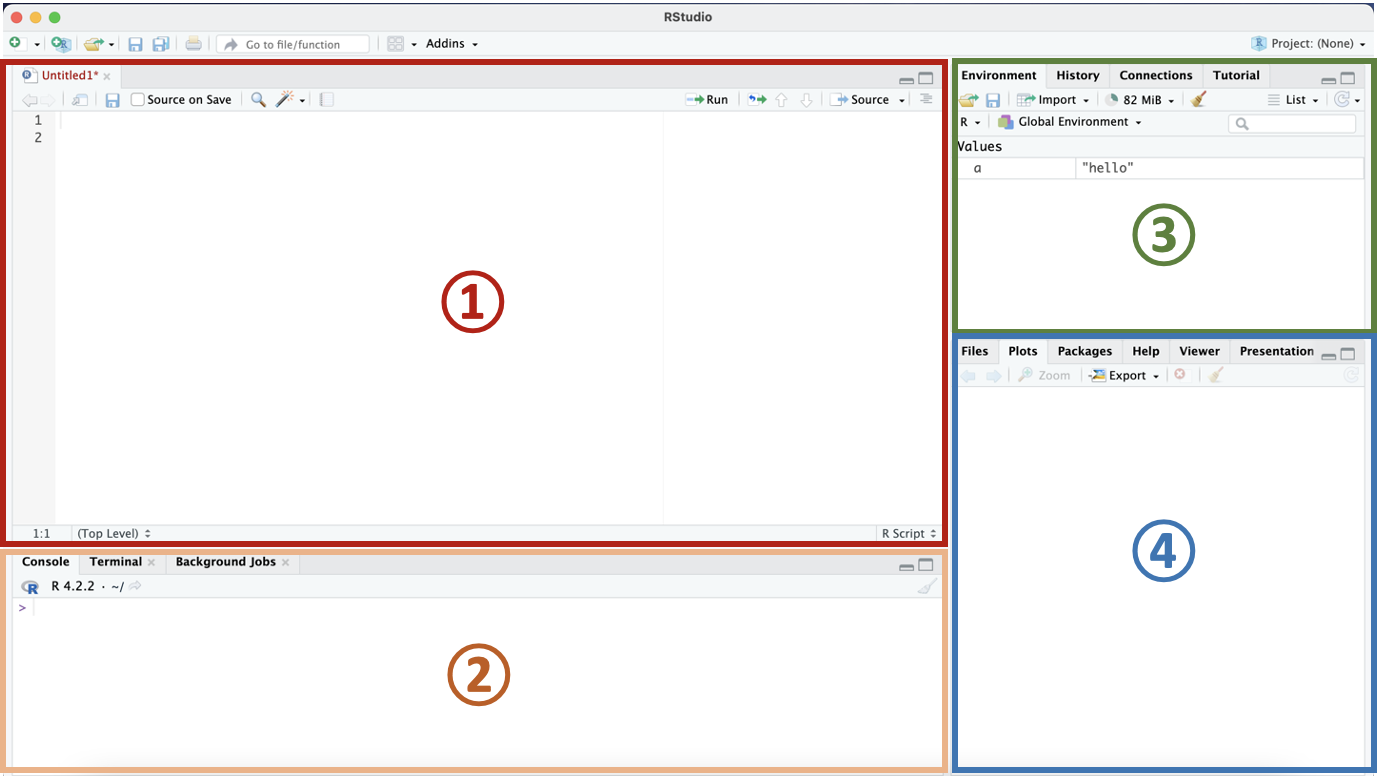Open the Export menu in Plots pane
Image resolution: width=1380 pixels, height=776 pixels.
[x=1124, y=375]
